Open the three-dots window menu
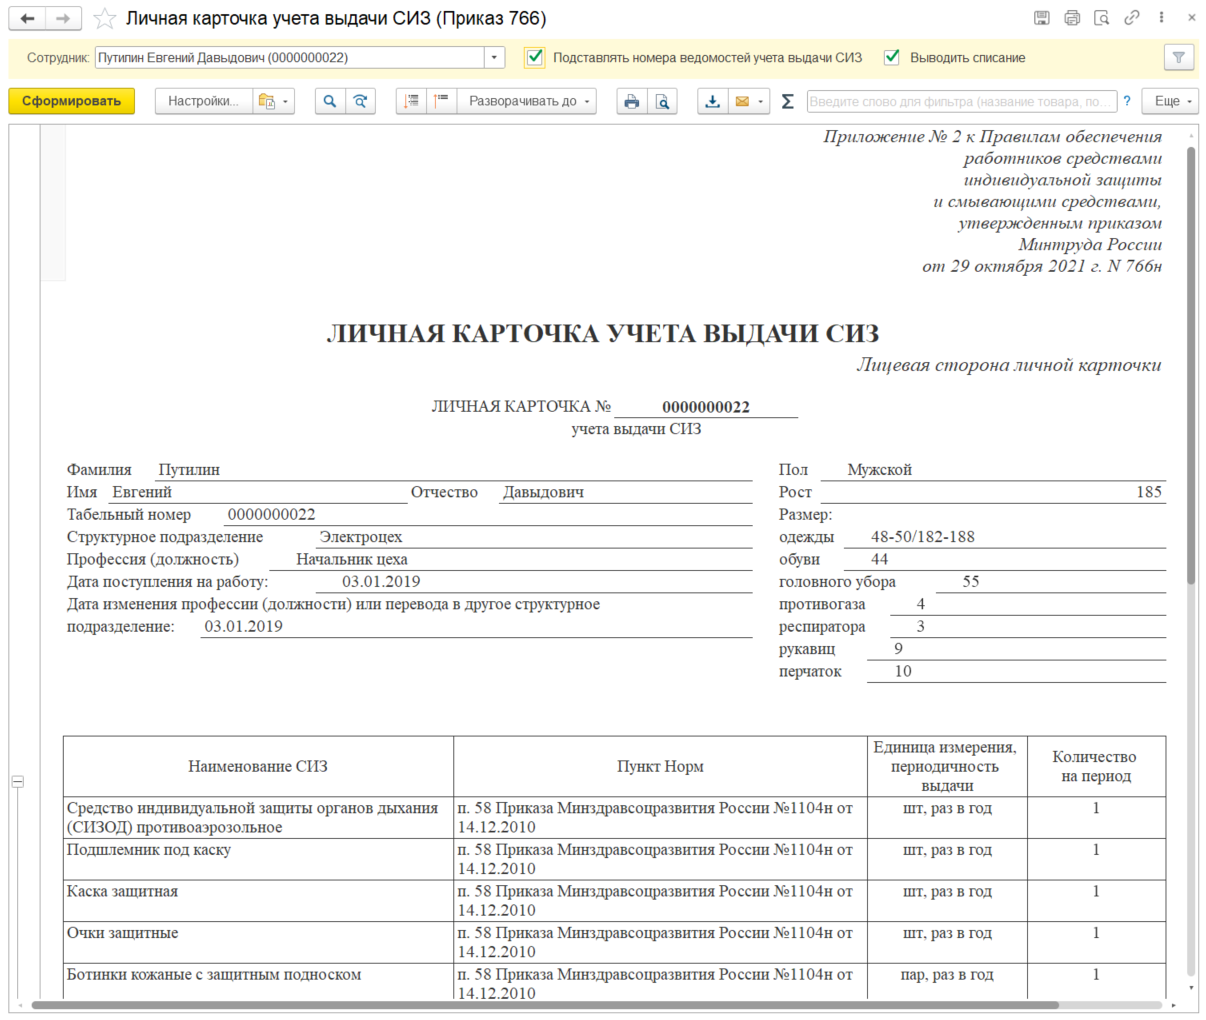 click(1161, 18)
